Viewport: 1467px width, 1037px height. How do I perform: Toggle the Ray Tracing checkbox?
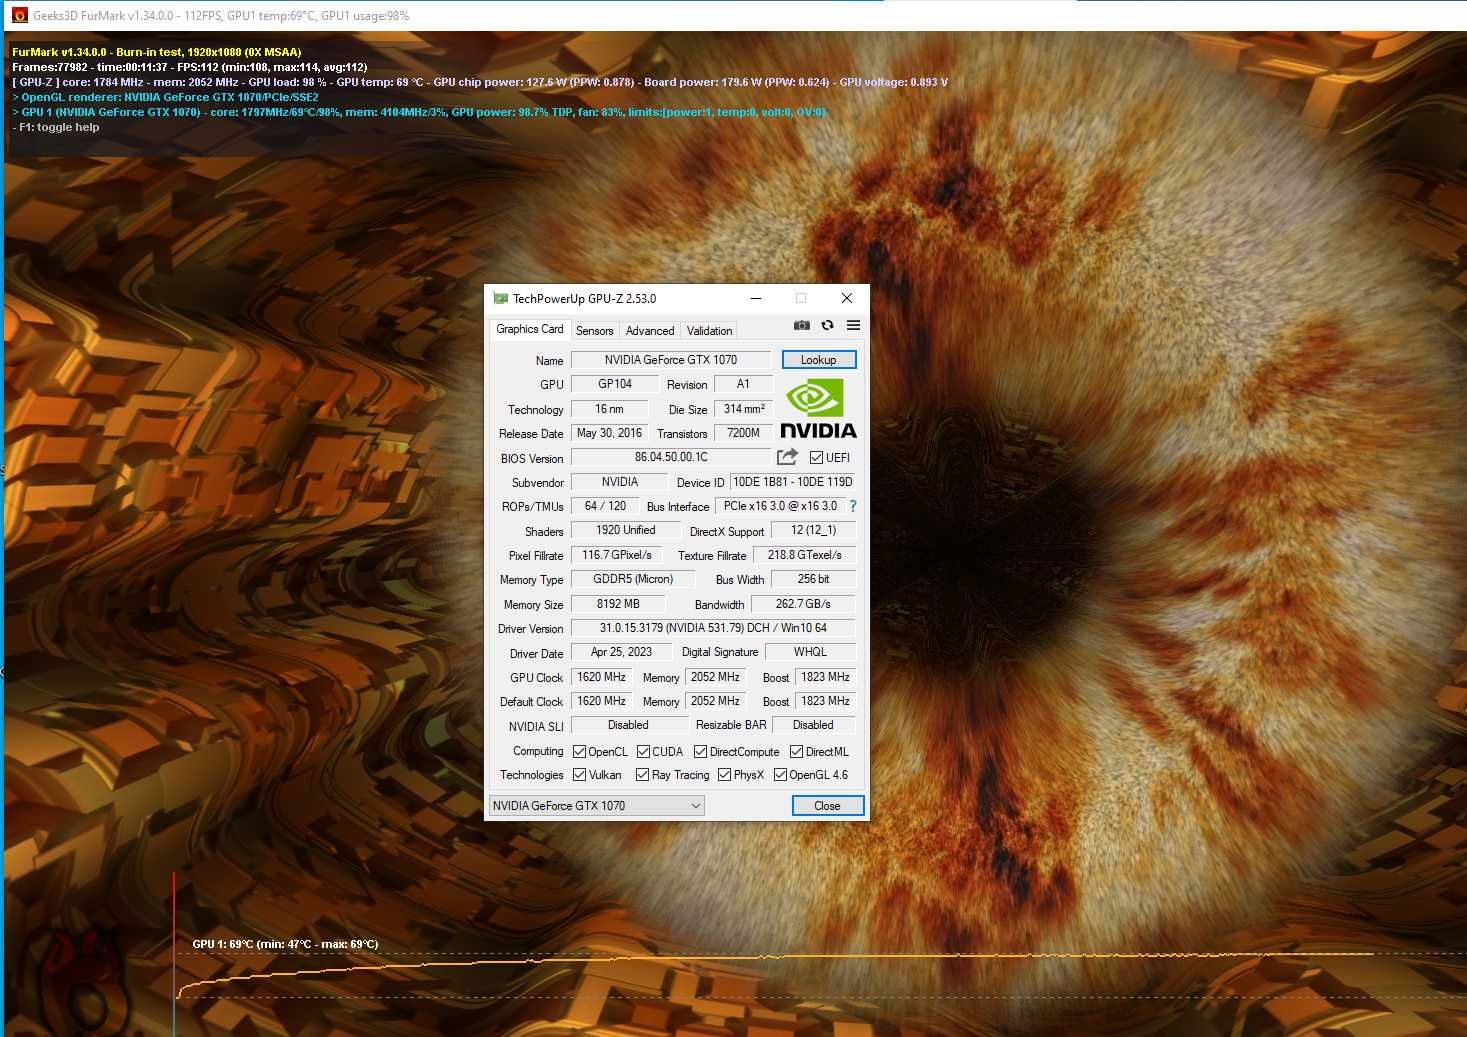pyautogui.click(x=642, y=775)
